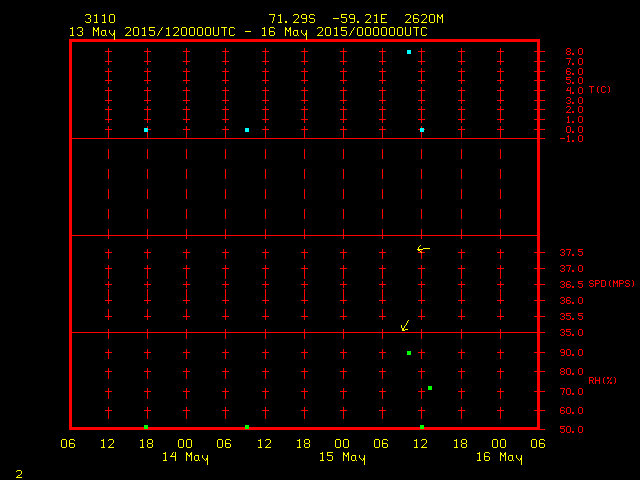Pick the green humidity point near 70%
This screenshot has height=480, width=640.
click(430, 388)
